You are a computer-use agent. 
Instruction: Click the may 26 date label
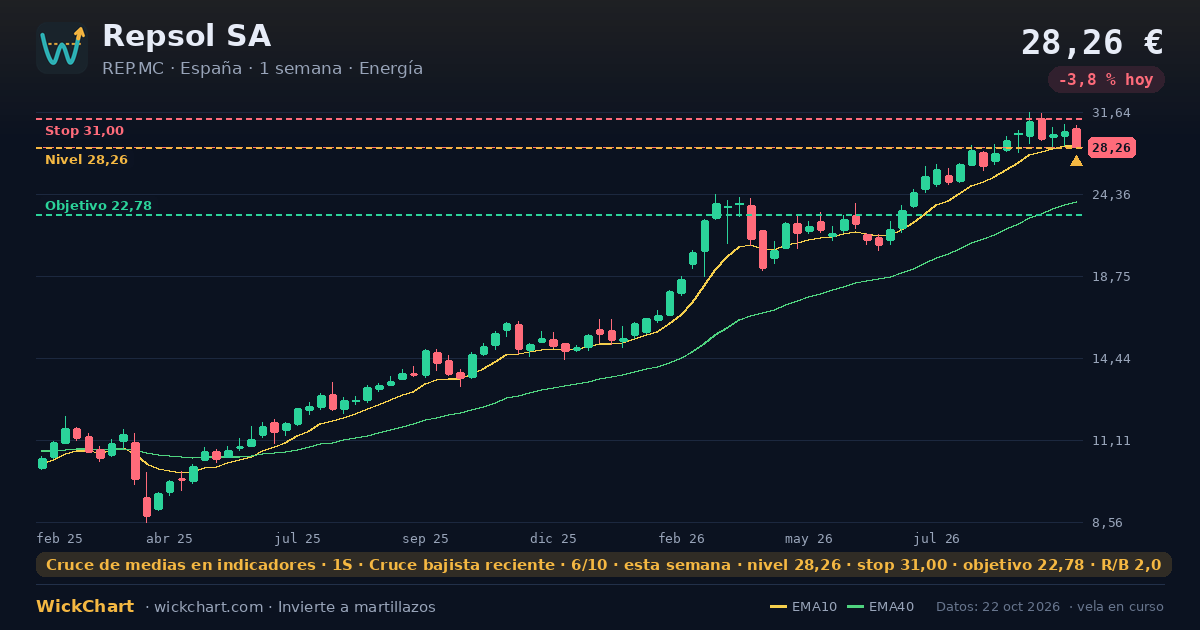[x=809, y=538]
